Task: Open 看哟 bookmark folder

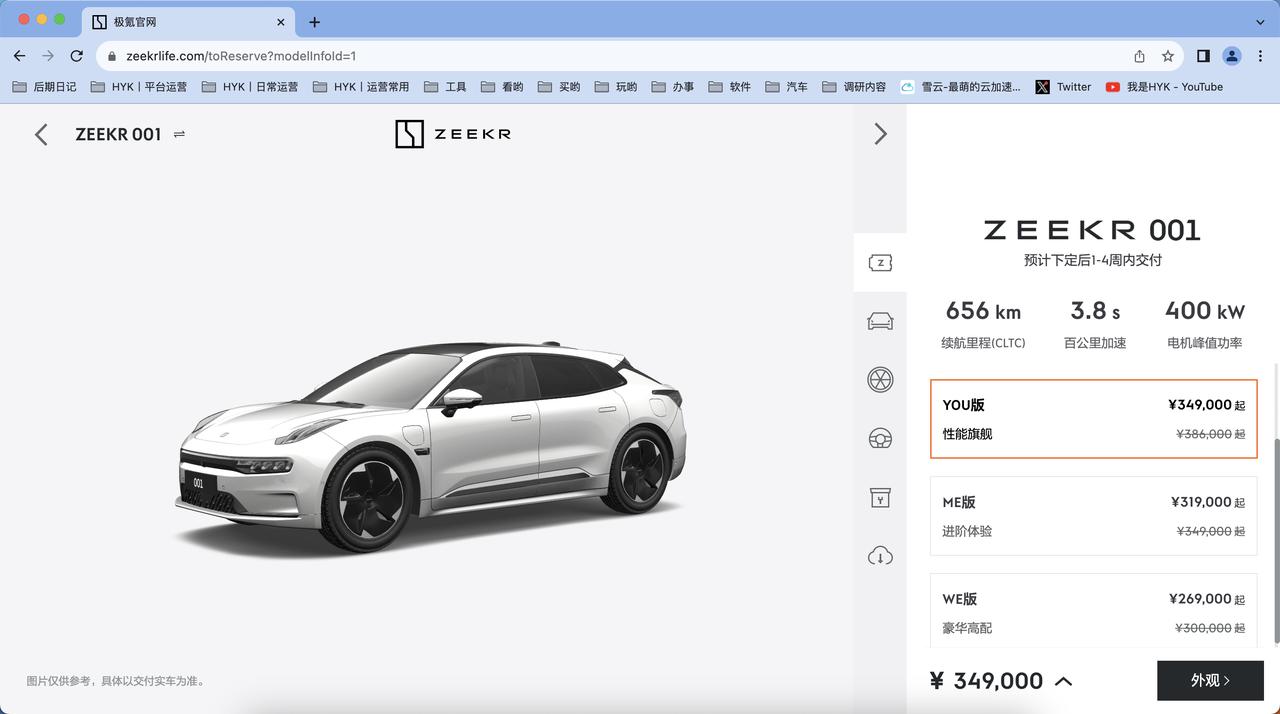Action: pos(502,87)
